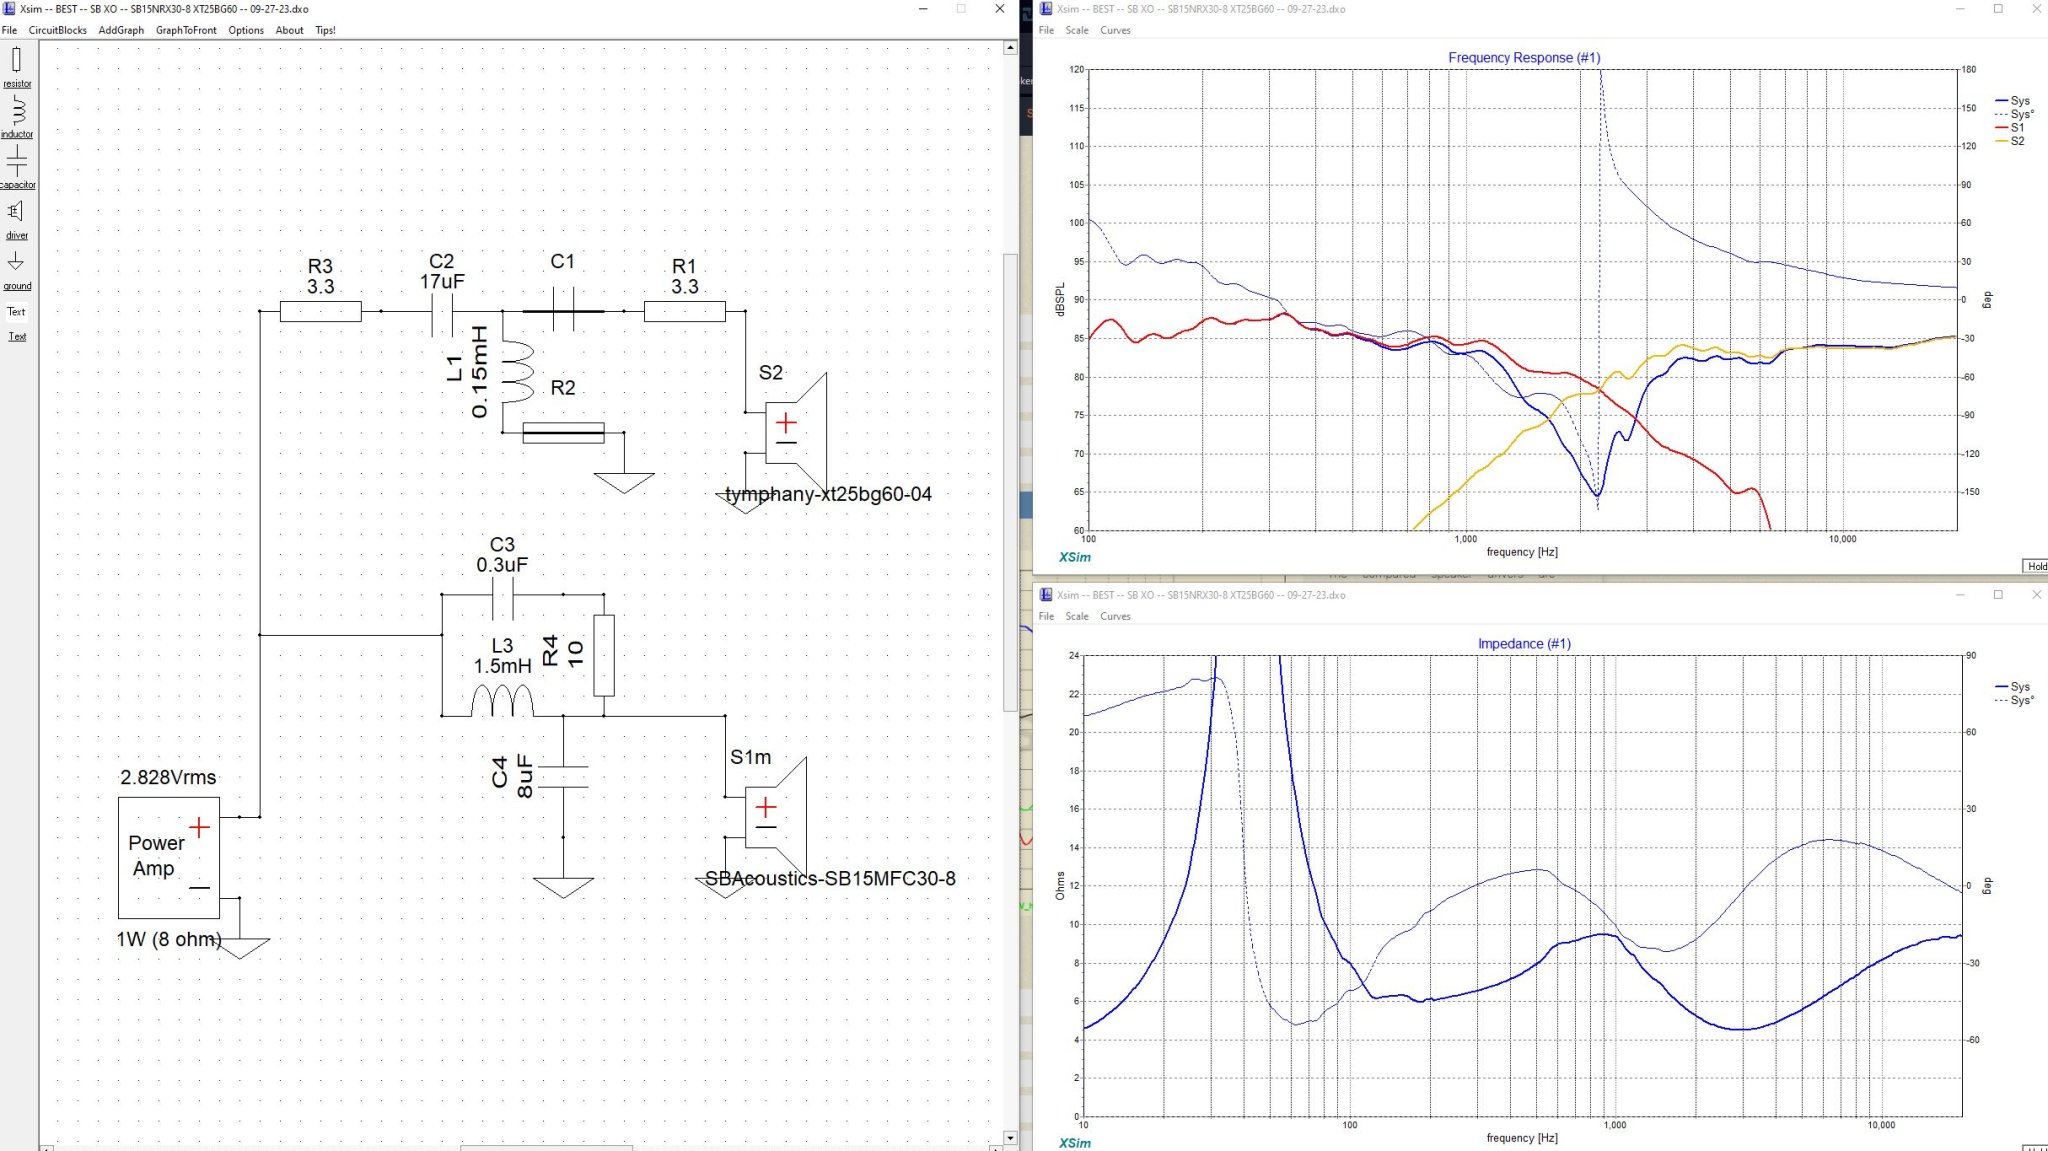Screen dimensions: 2048x1151
Task: Click the Hold button on Frequency Response graph
Action: coord(2036,566)
